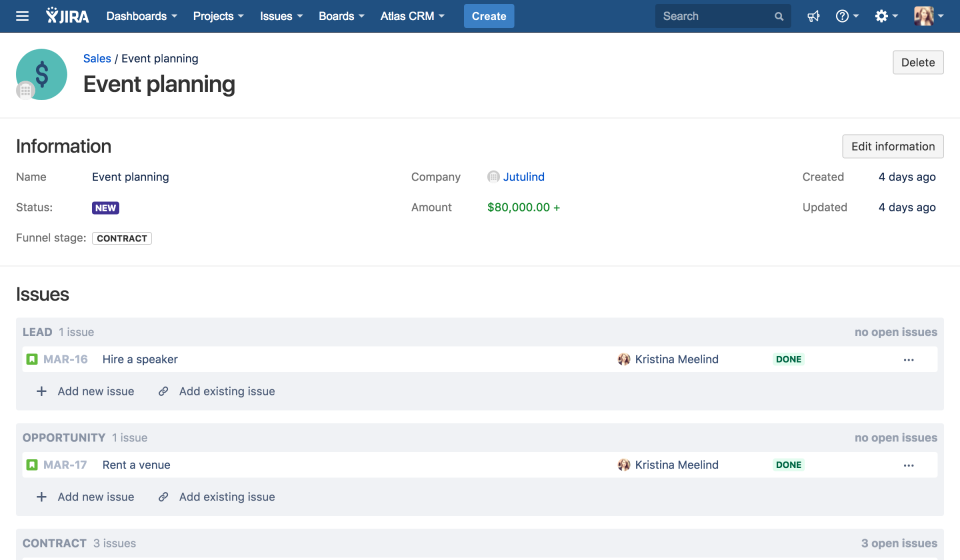Open the feedback megaphone icon
Screen dimensions: 960x560
tap(813, 17)
